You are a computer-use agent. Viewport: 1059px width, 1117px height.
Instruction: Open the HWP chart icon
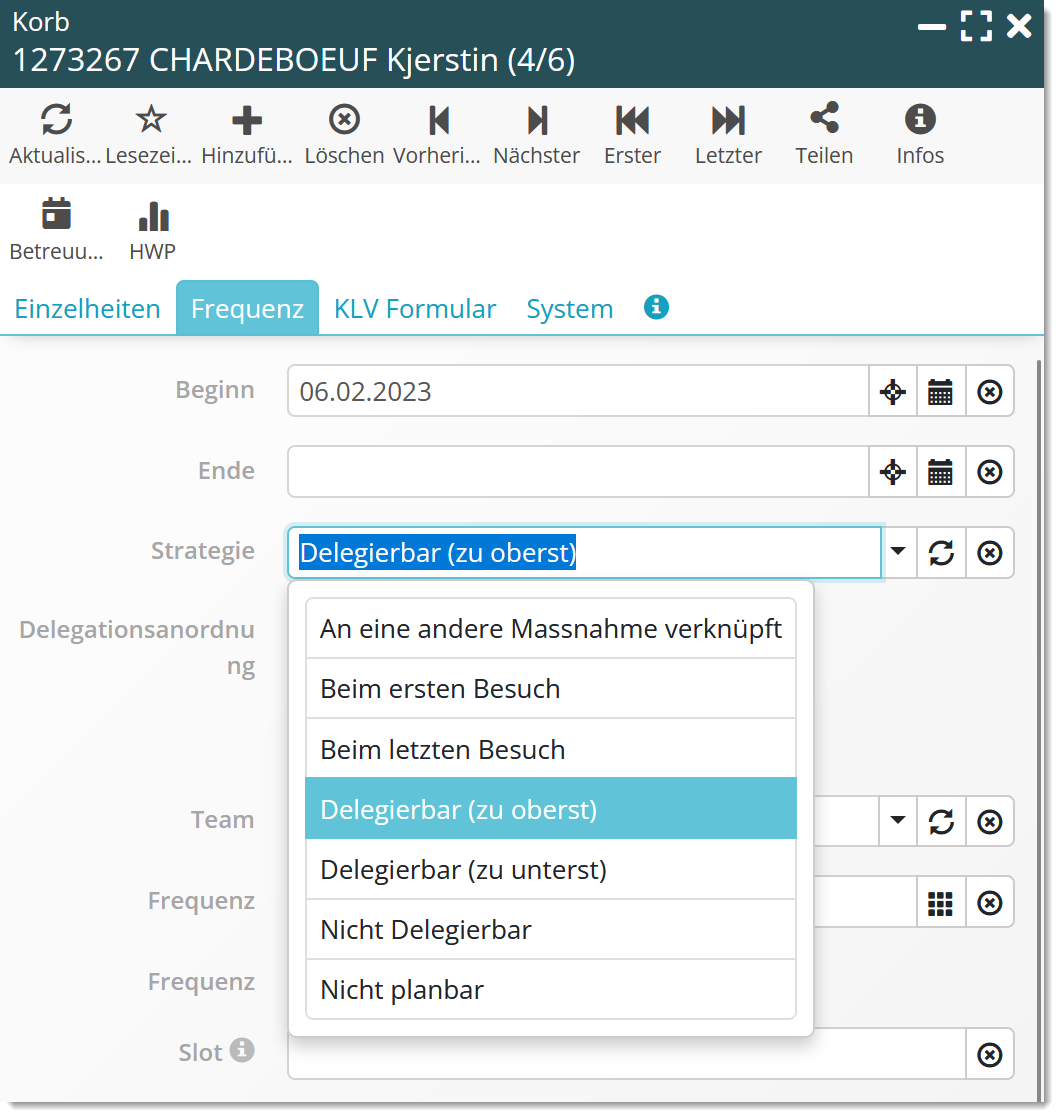[153, 216]
